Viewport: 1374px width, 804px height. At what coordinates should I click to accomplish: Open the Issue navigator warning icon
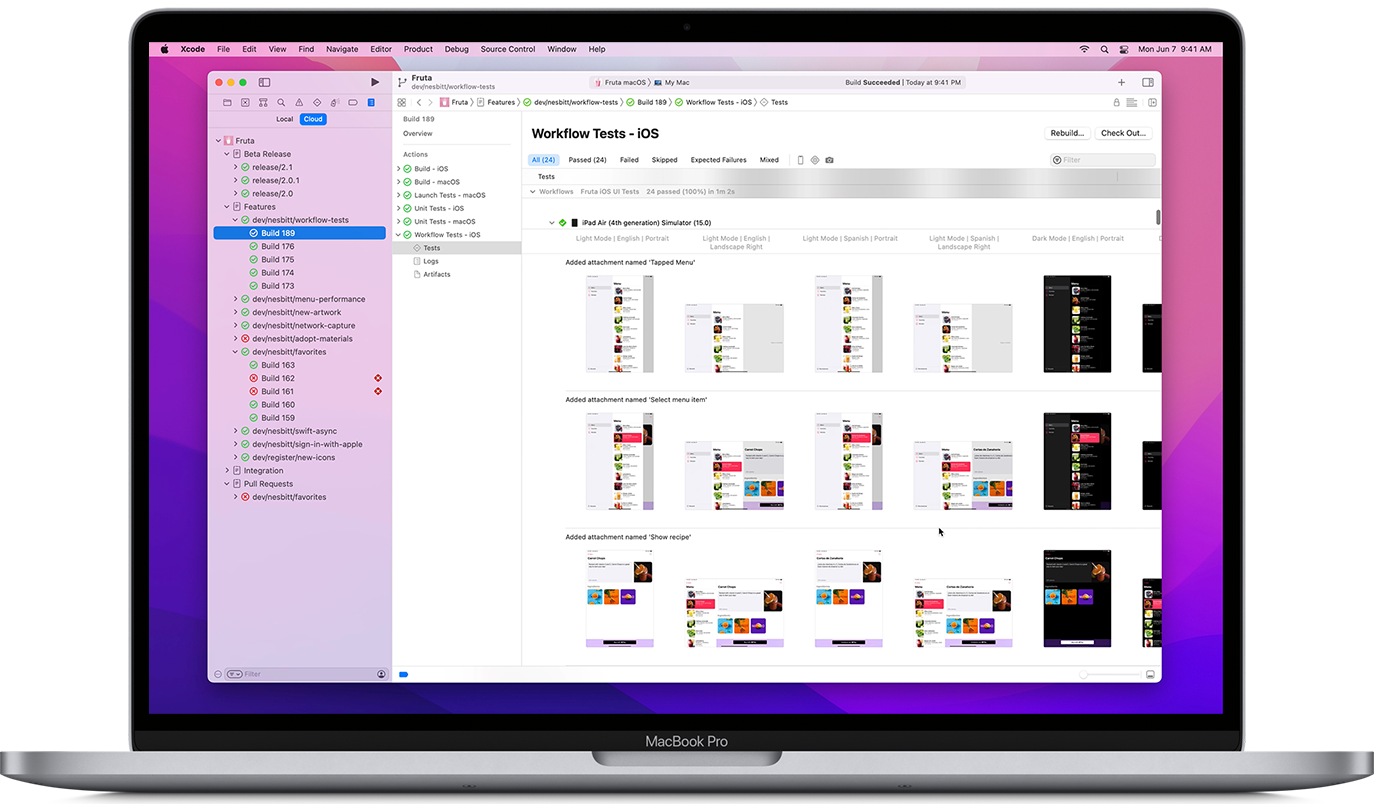point(299,102)
